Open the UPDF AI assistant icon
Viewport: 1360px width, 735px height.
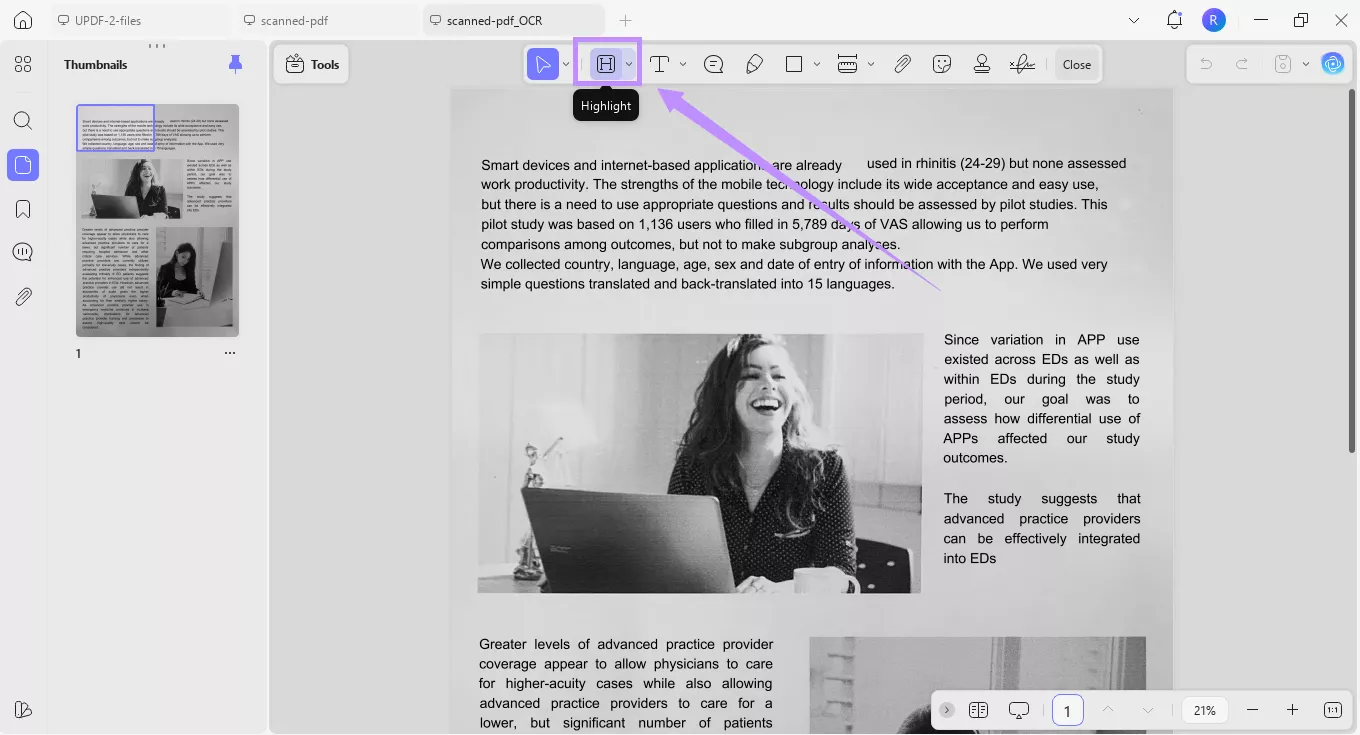(1332, 64)
